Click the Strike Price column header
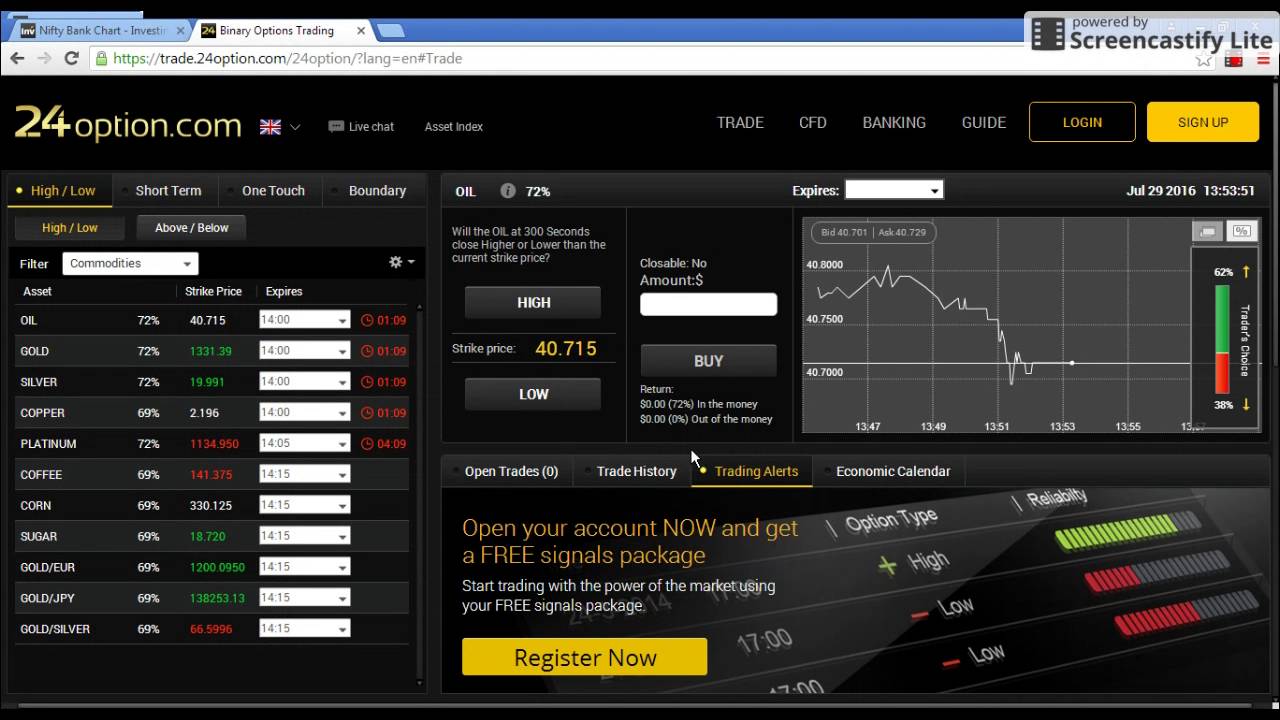This screenshot has width=1280, height=720. [x=213, y=291]
